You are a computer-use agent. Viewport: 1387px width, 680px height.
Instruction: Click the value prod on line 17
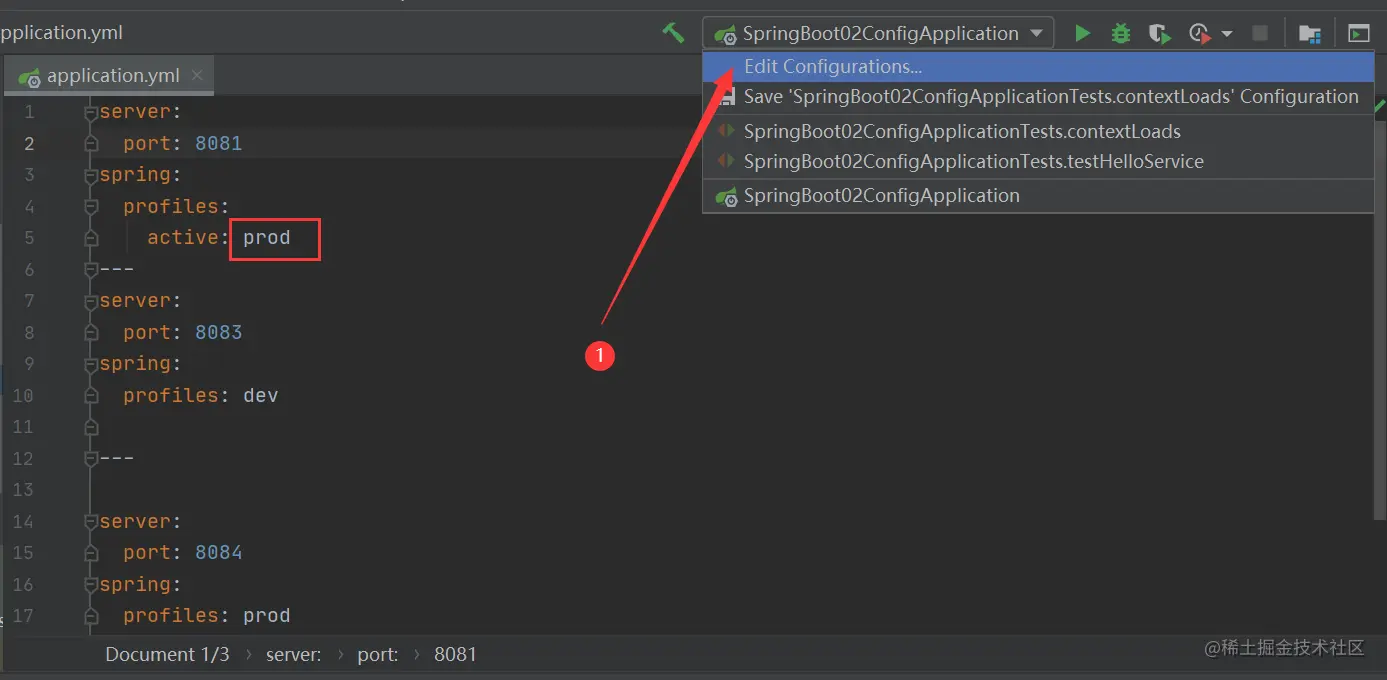pos(267,616)
